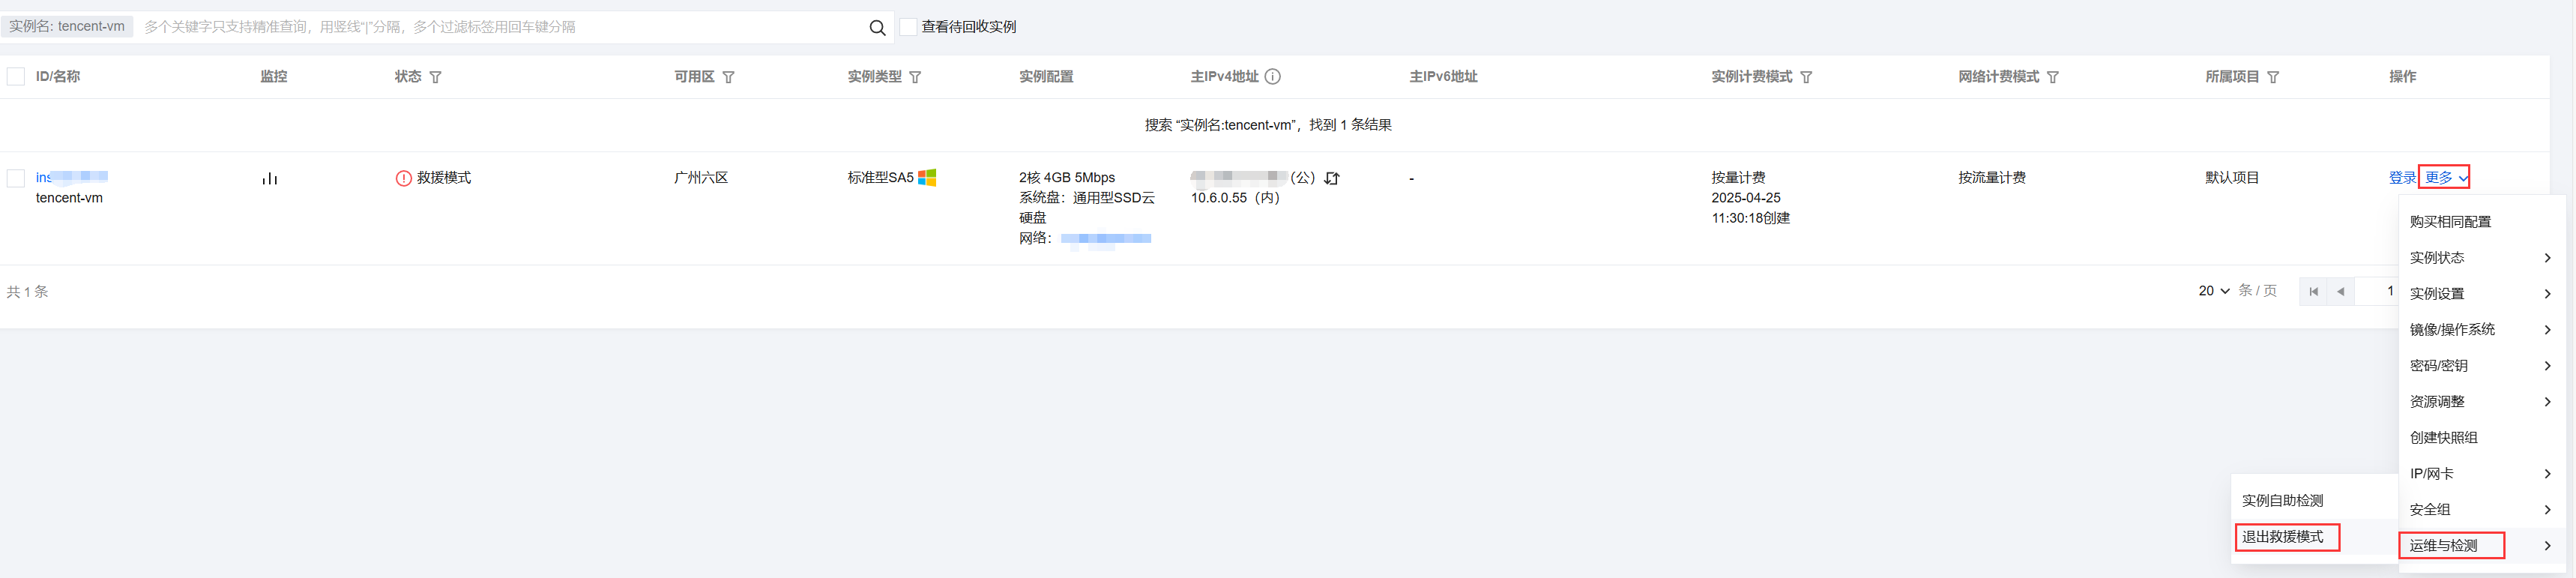The width and height of the screenshot is (2576, 578).
Task: Go to first page of results
Action: click(2313, 292)
